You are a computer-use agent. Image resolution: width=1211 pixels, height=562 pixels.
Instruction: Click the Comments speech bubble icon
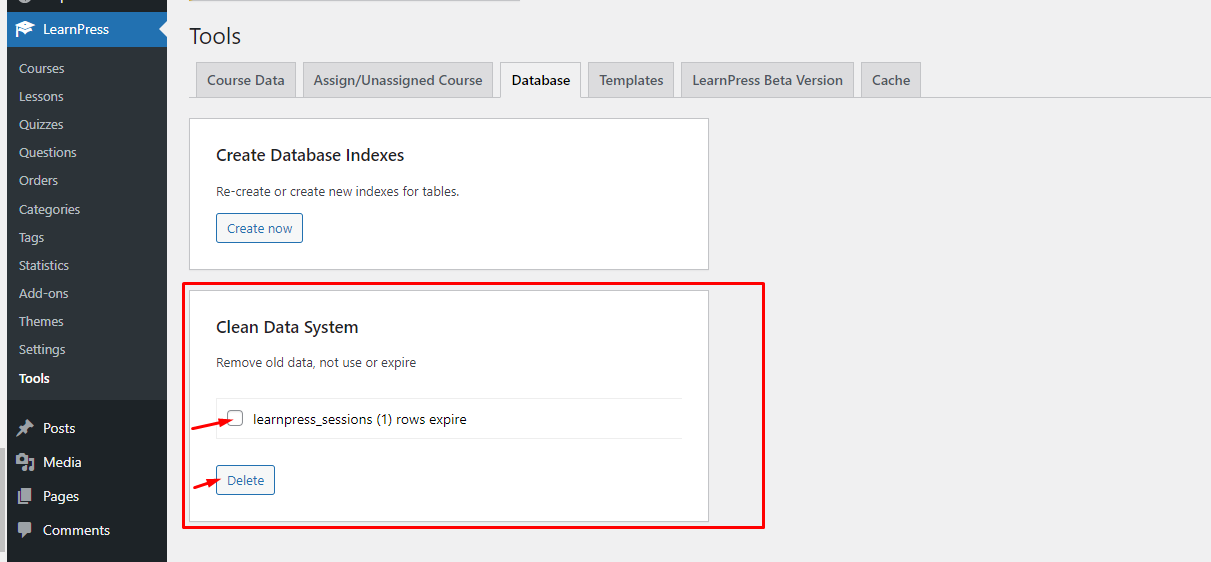coord(25,530)
